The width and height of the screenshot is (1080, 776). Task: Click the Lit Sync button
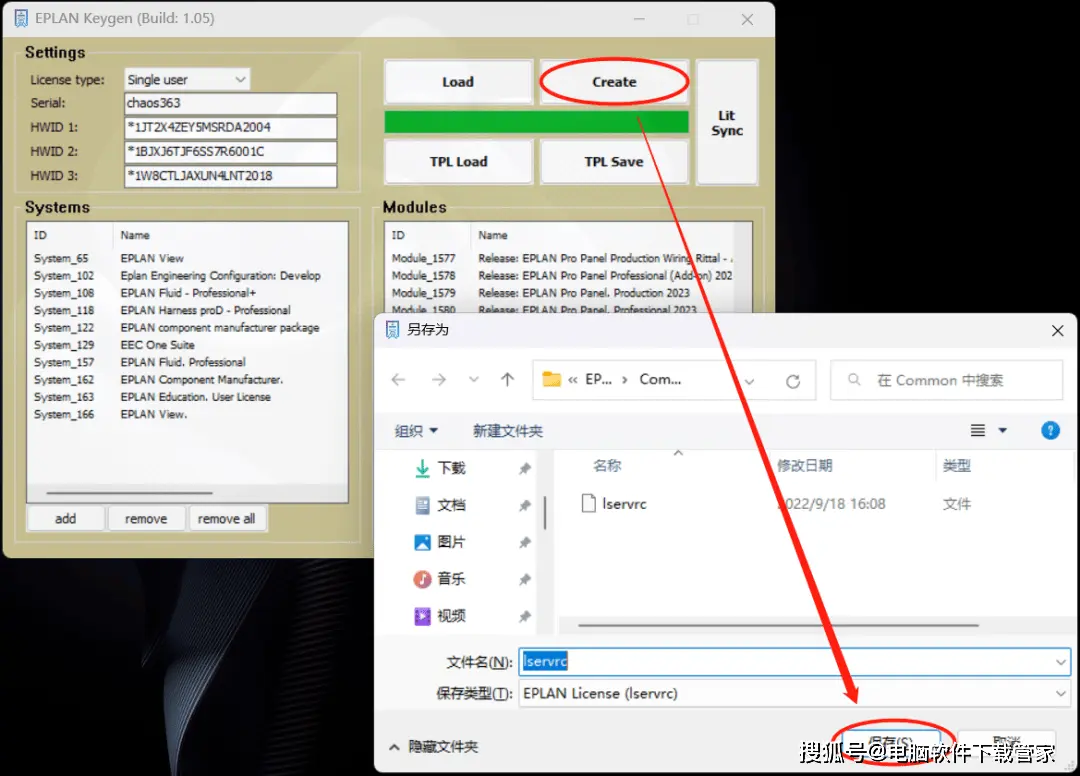[727, 123]
